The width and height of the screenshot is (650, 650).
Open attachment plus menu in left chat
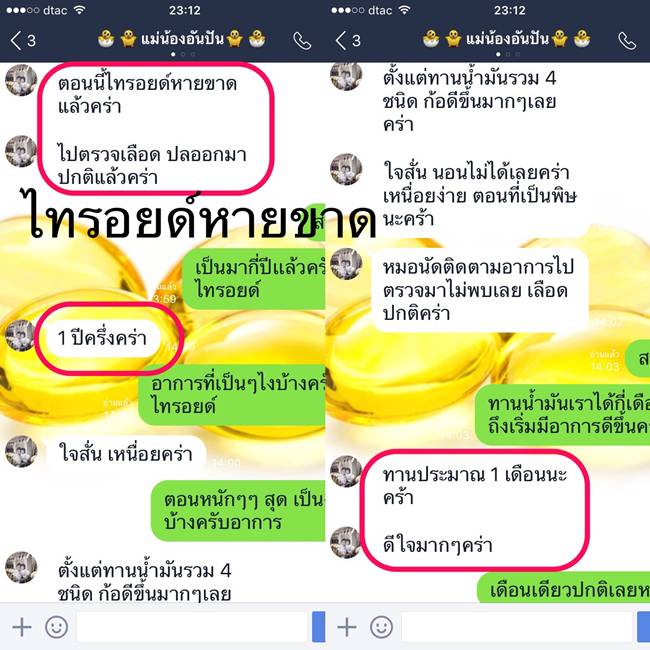point(22,627)
